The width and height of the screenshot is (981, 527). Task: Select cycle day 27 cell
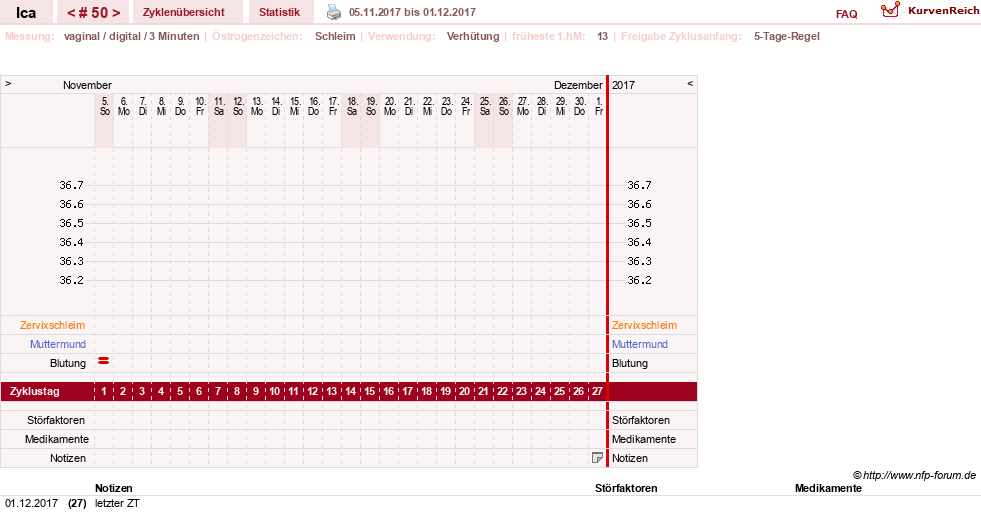[x=597, y=391]
